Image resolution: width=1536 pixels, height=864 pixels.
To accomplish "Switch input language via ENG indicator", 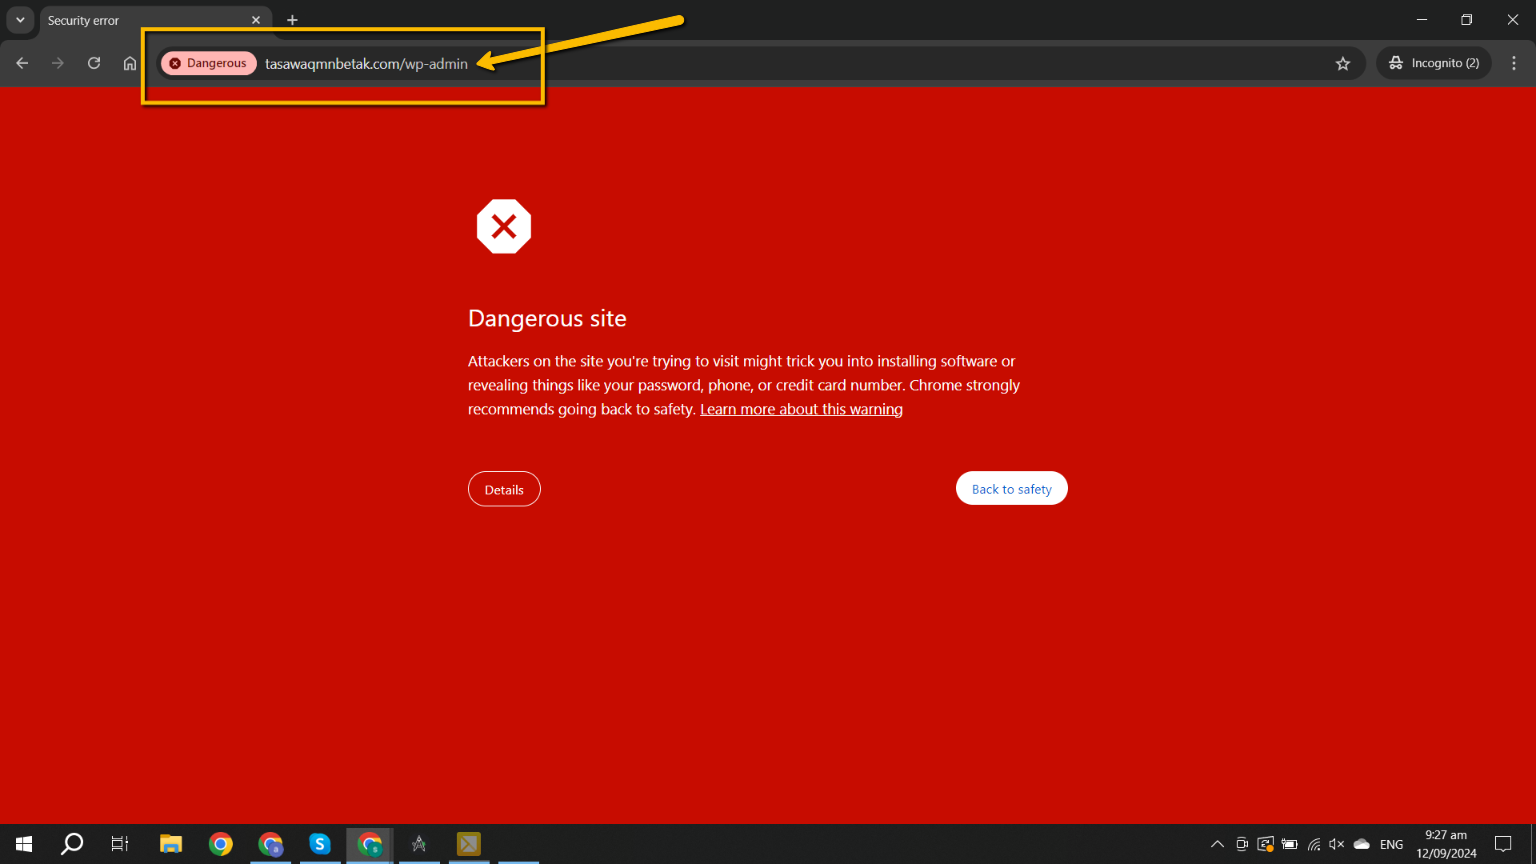I will [x=1391, y=844].
